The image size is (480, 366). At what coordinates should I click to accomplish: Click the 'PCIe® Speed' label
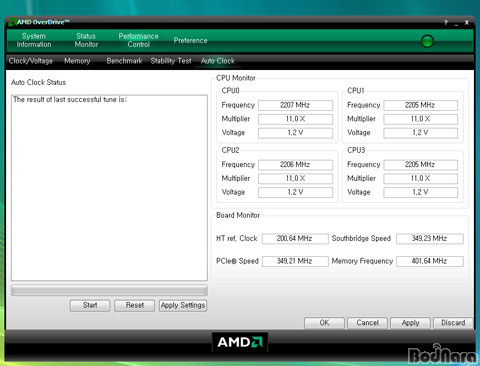(x=237, y=261)
